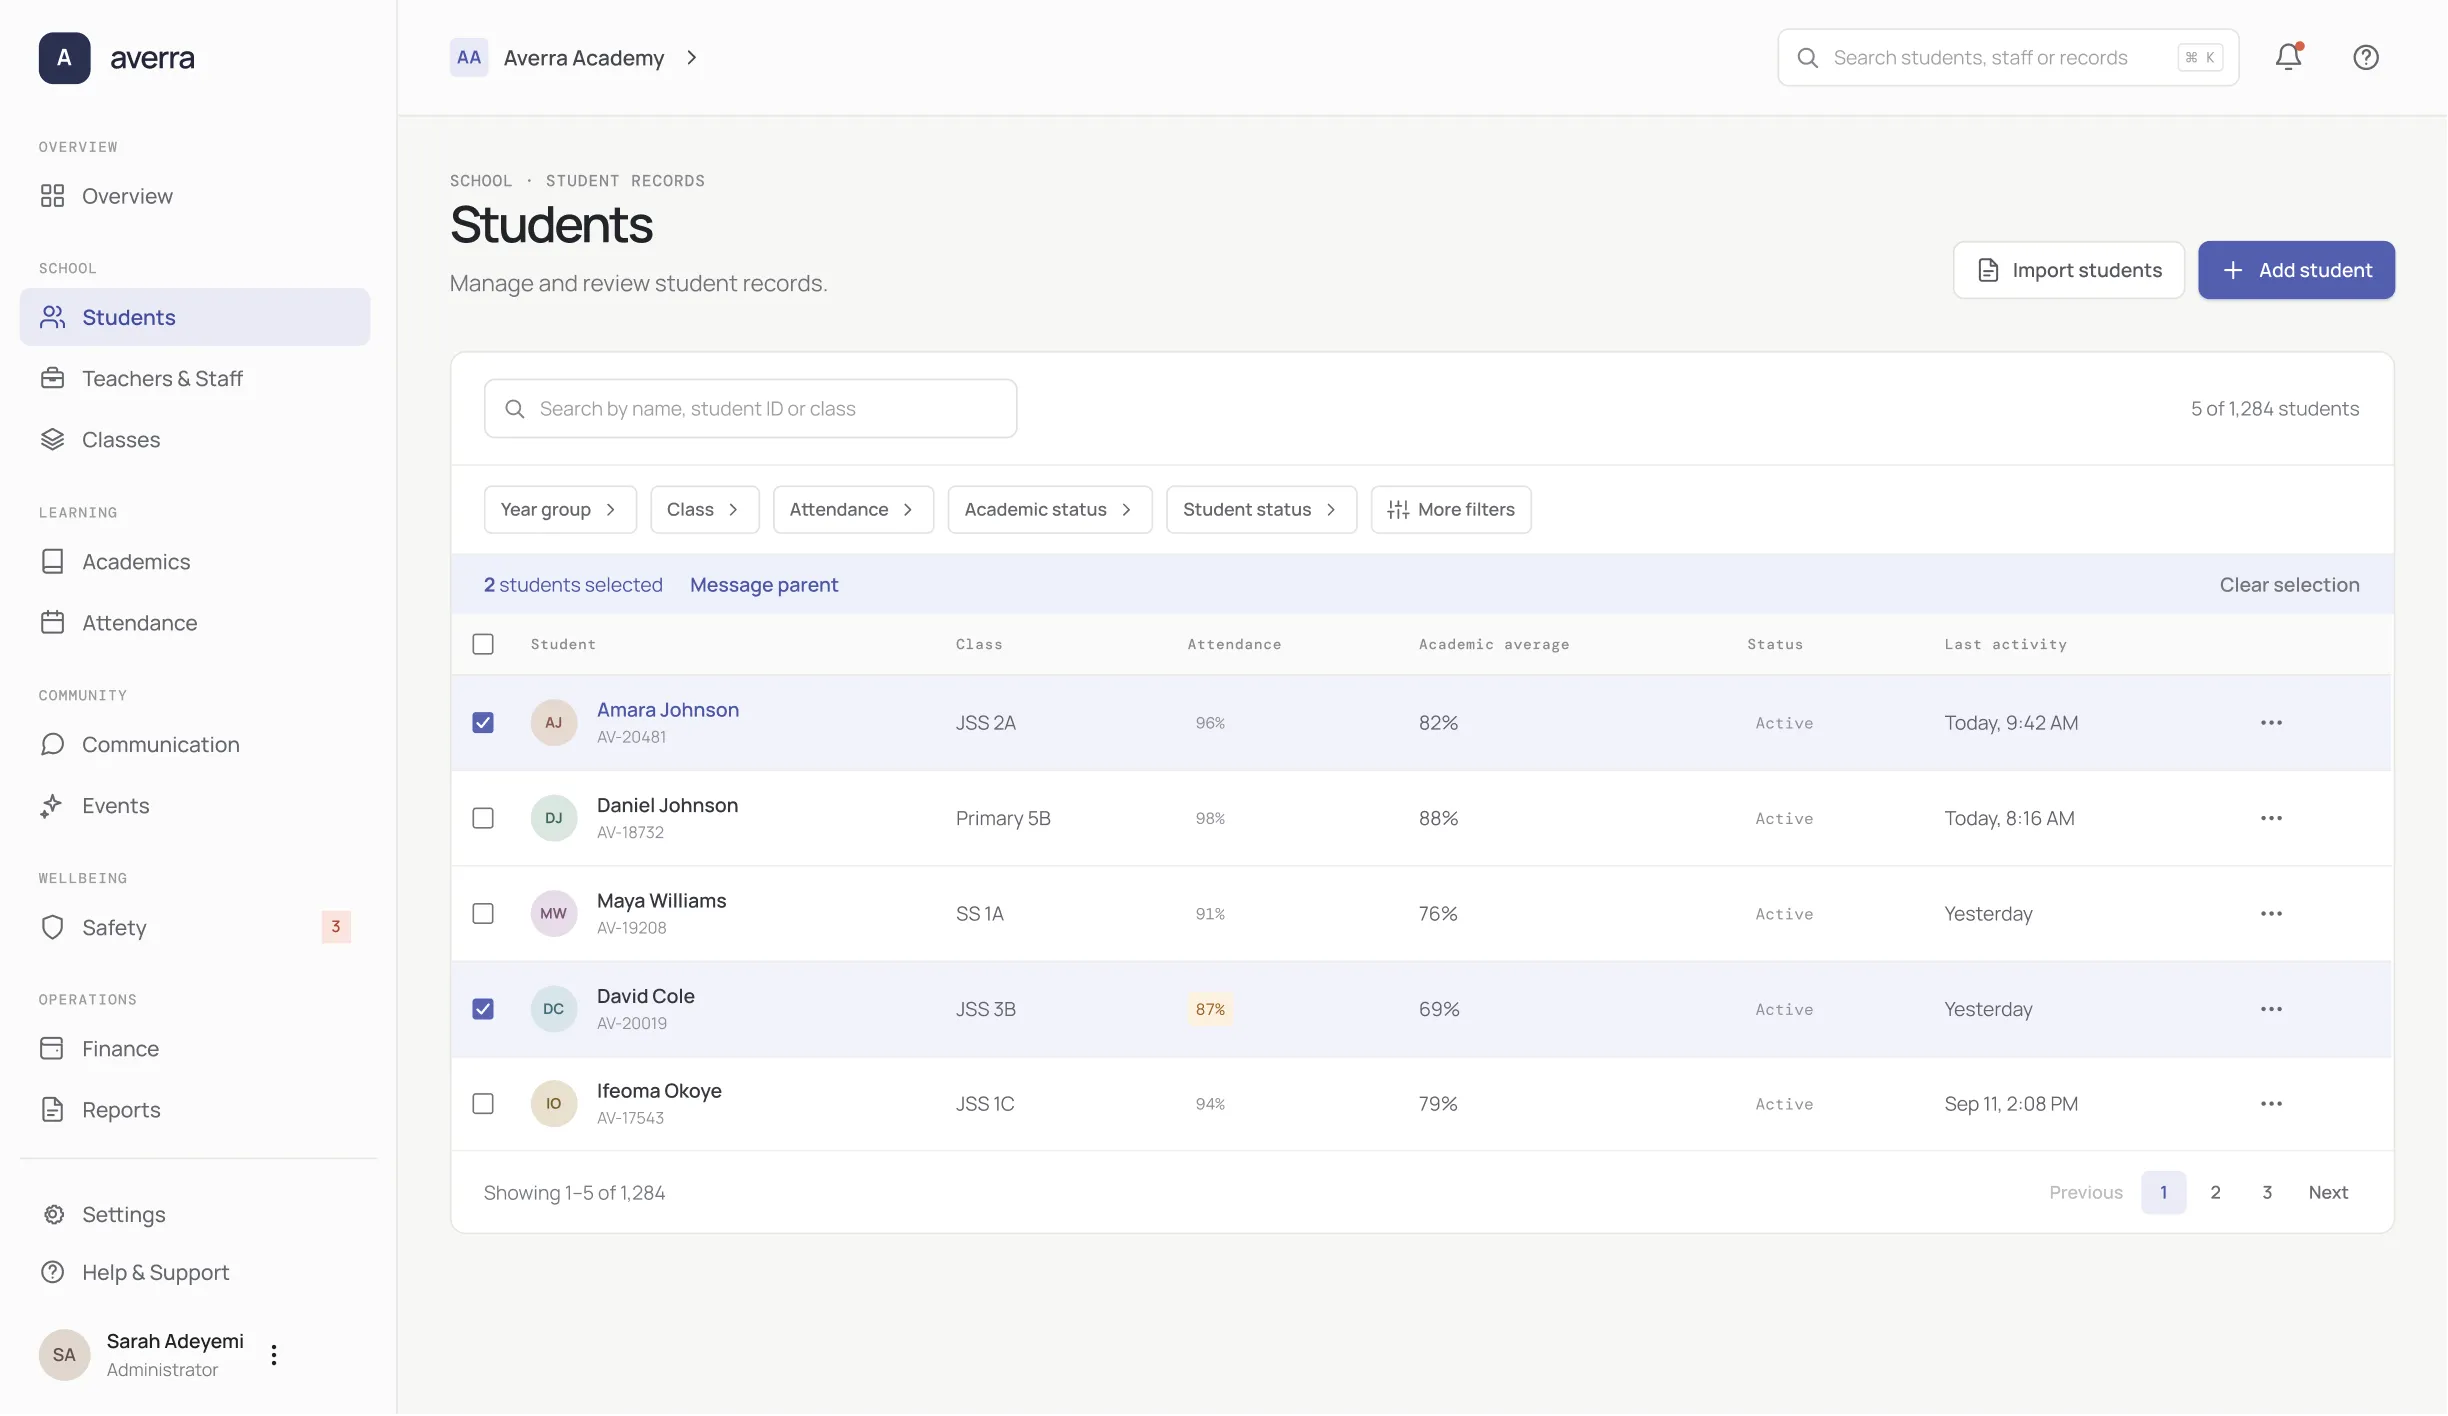Open row actions for Daniel Johnson

2271,818
